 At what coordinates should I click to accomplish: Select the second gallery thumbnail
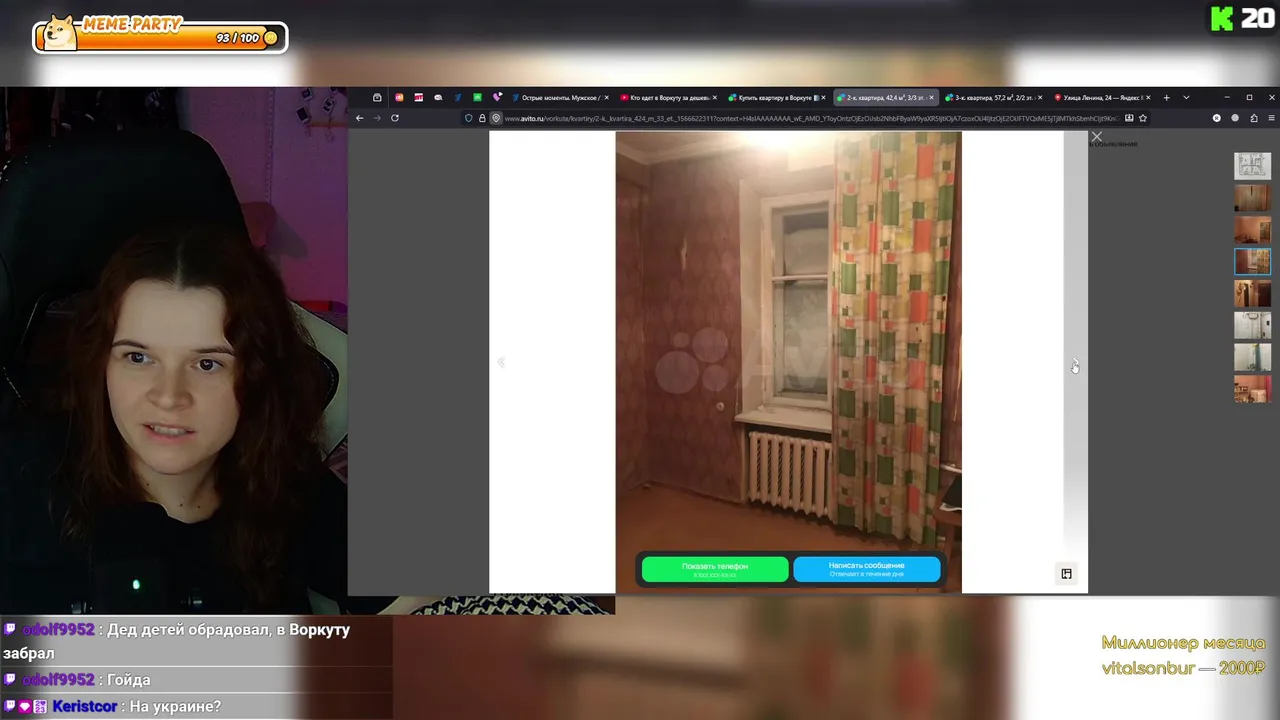point(1252,197)
